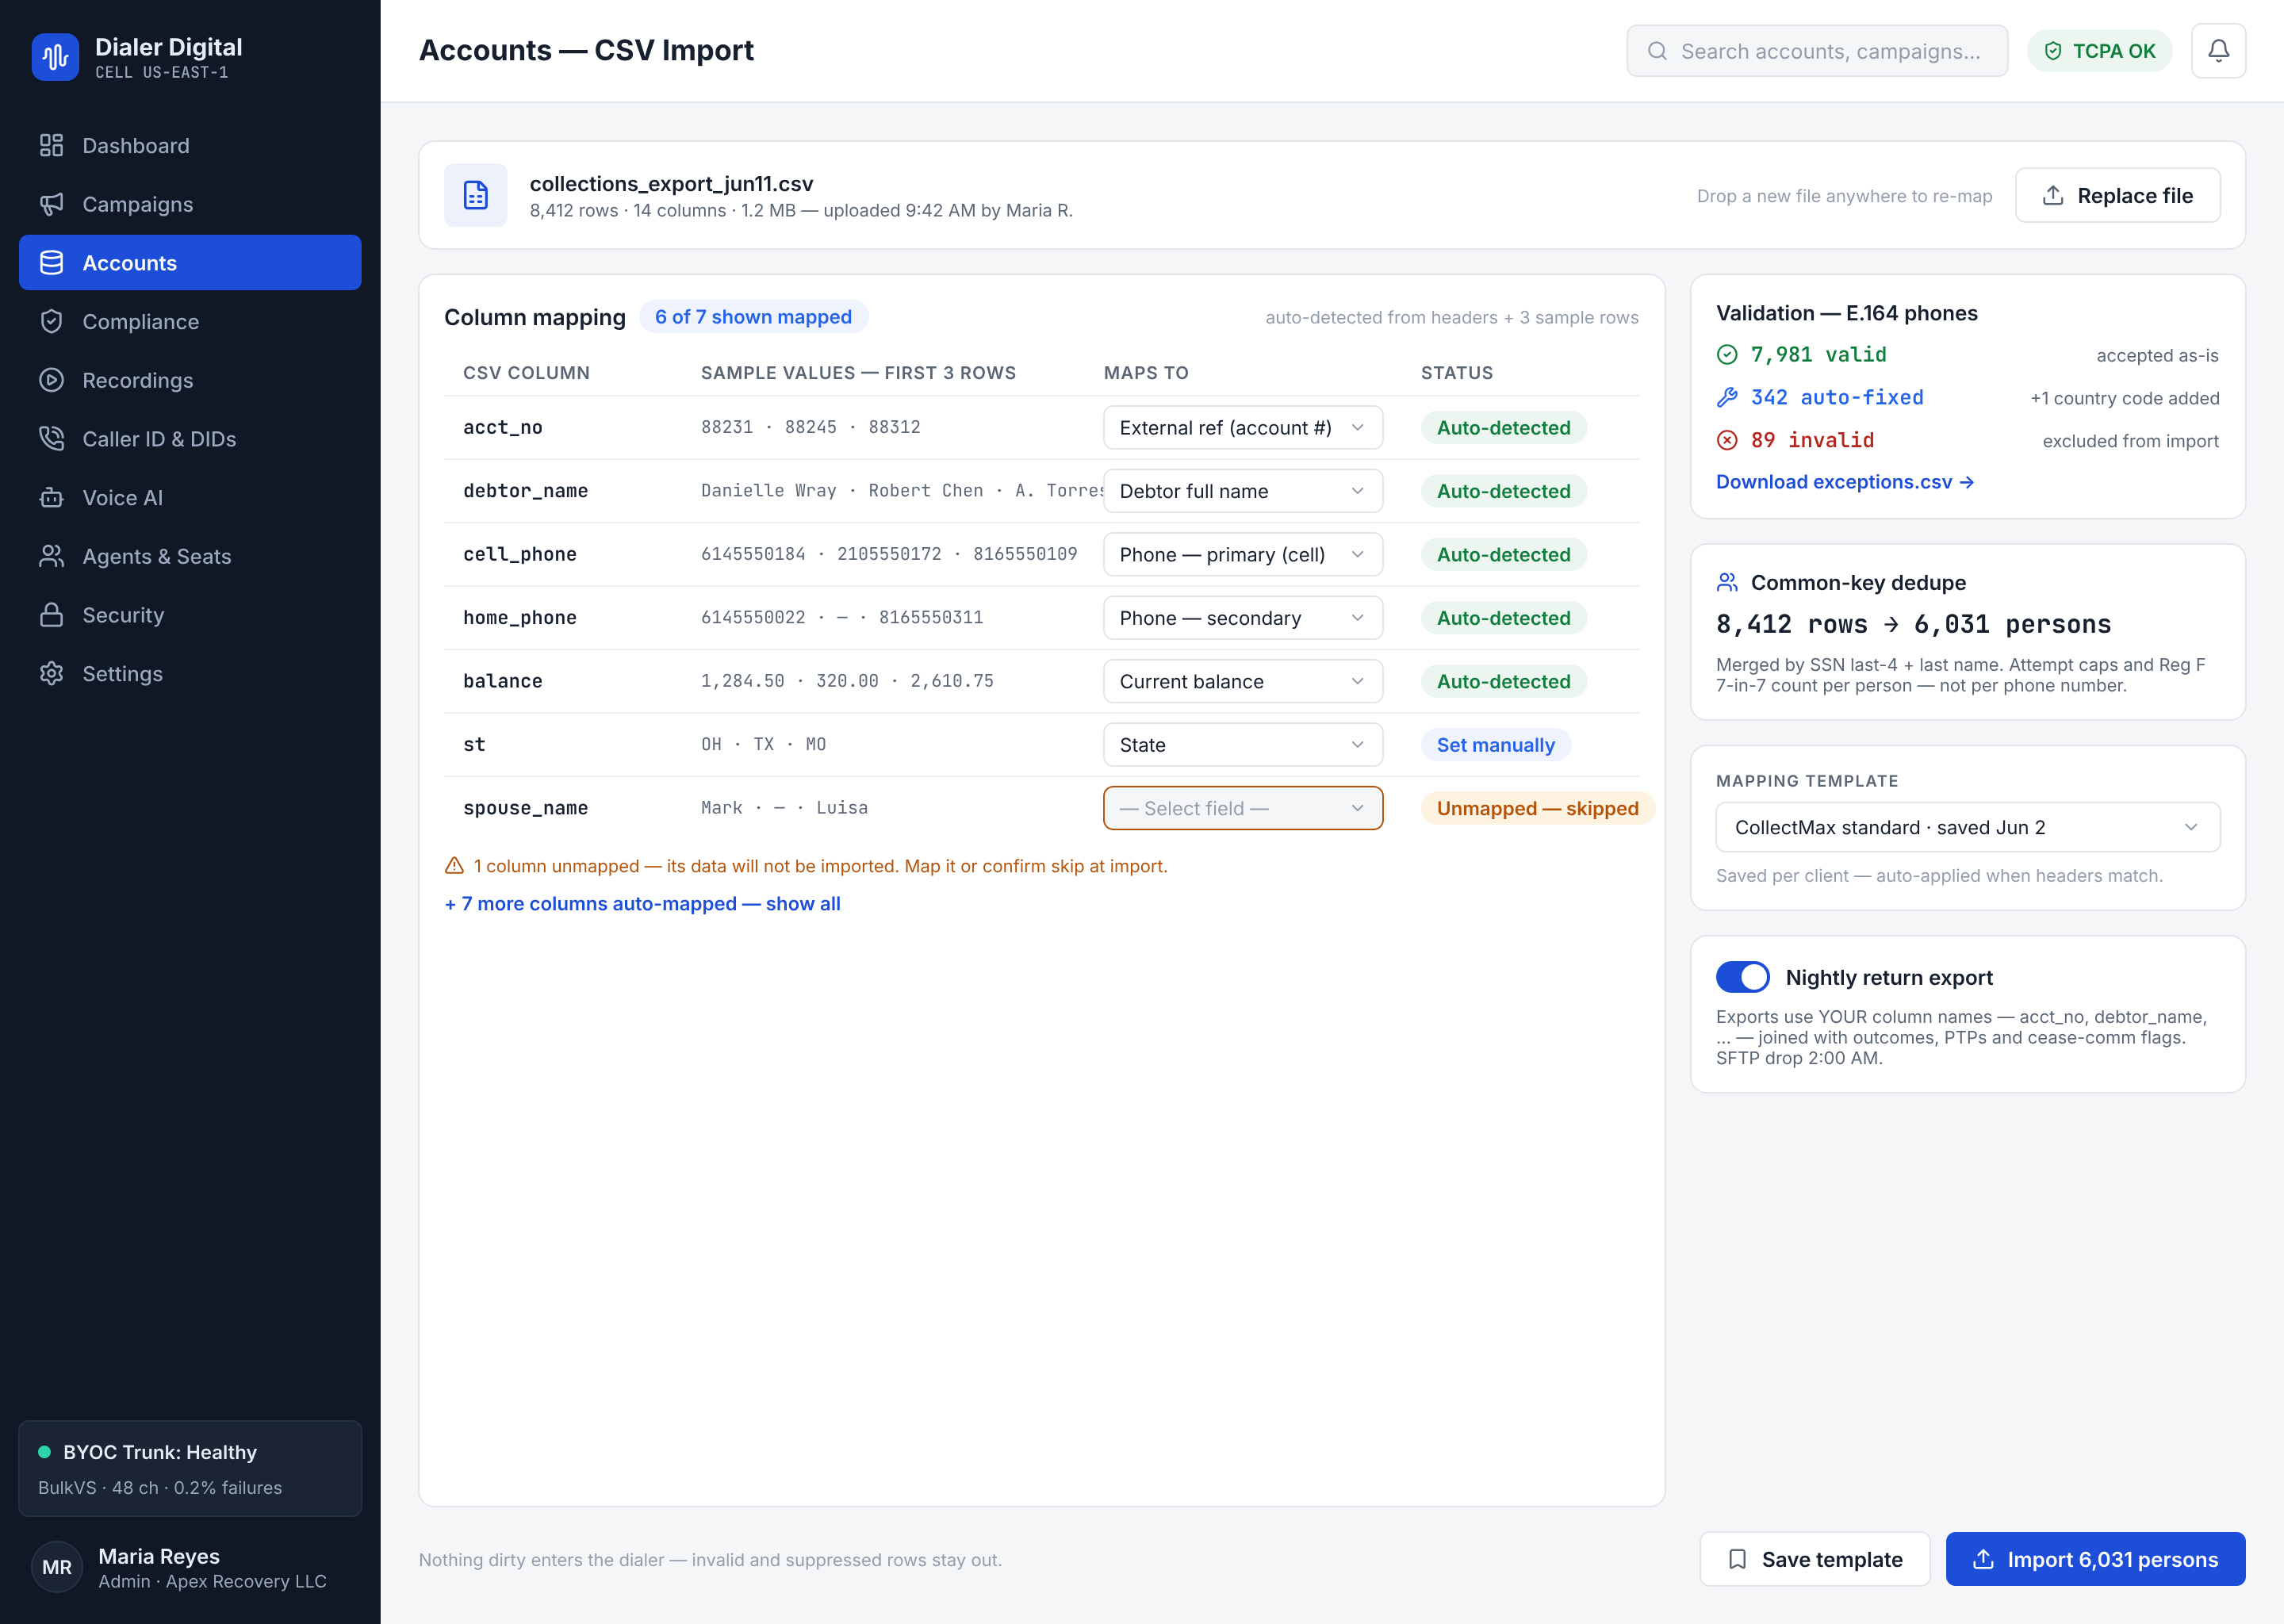This screenshot has width=2284, height=1624.
Task: Click the Security lock icon
Action: 51,615
